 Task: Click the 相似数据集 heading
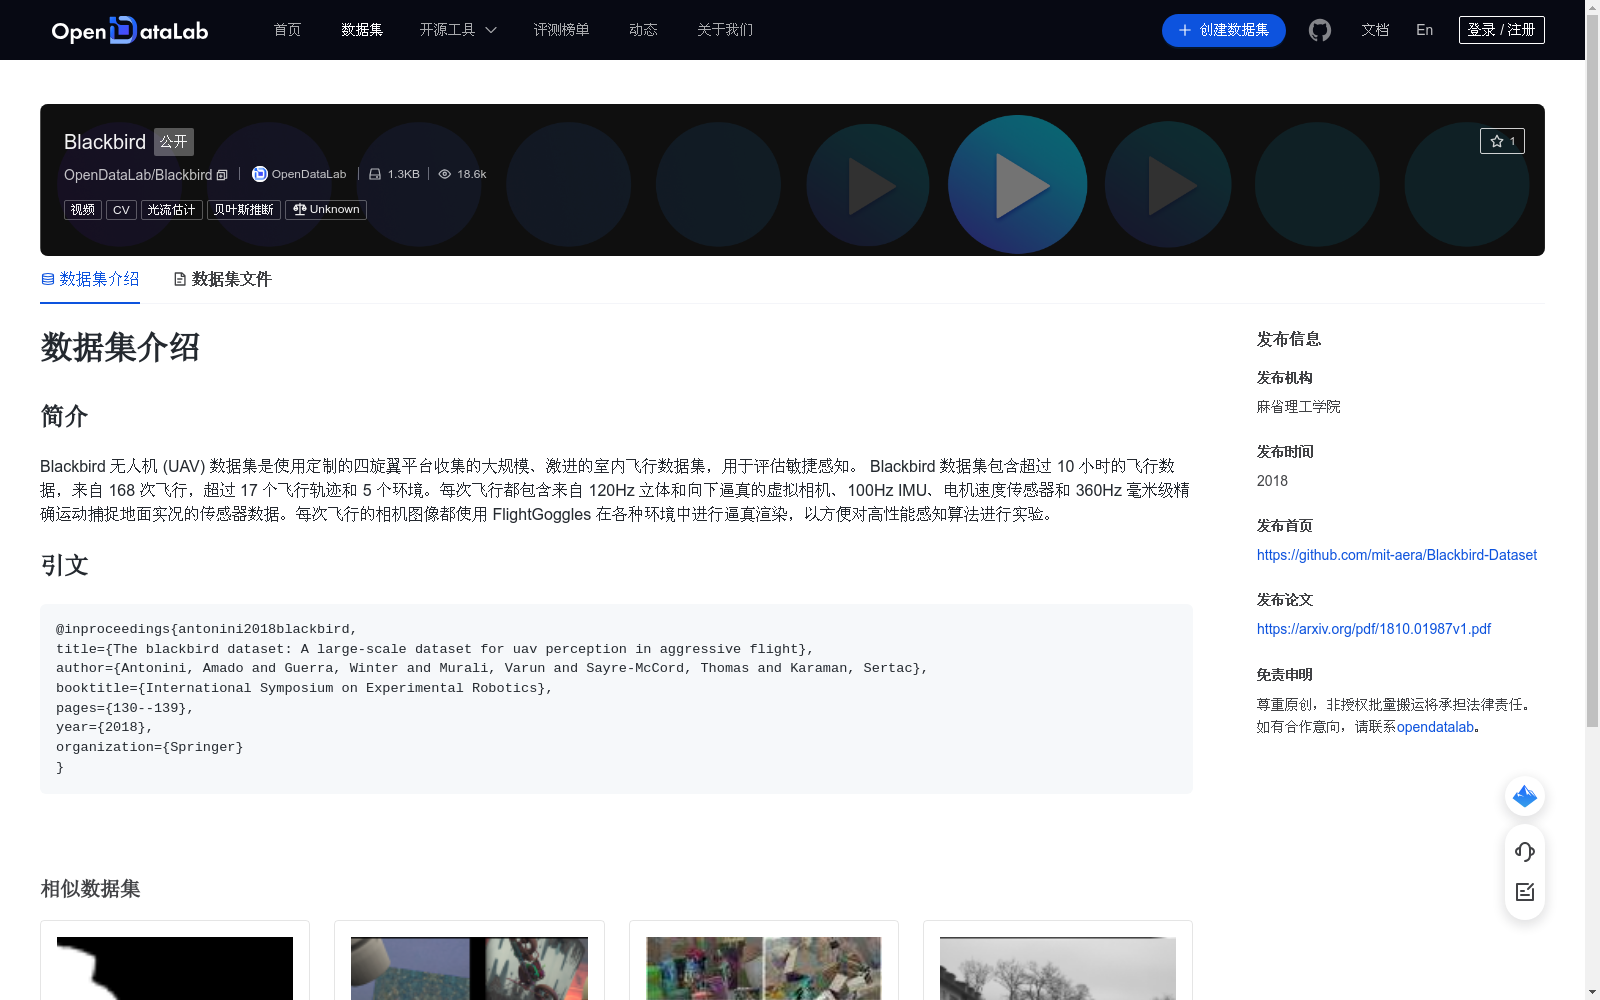(90, 889)
